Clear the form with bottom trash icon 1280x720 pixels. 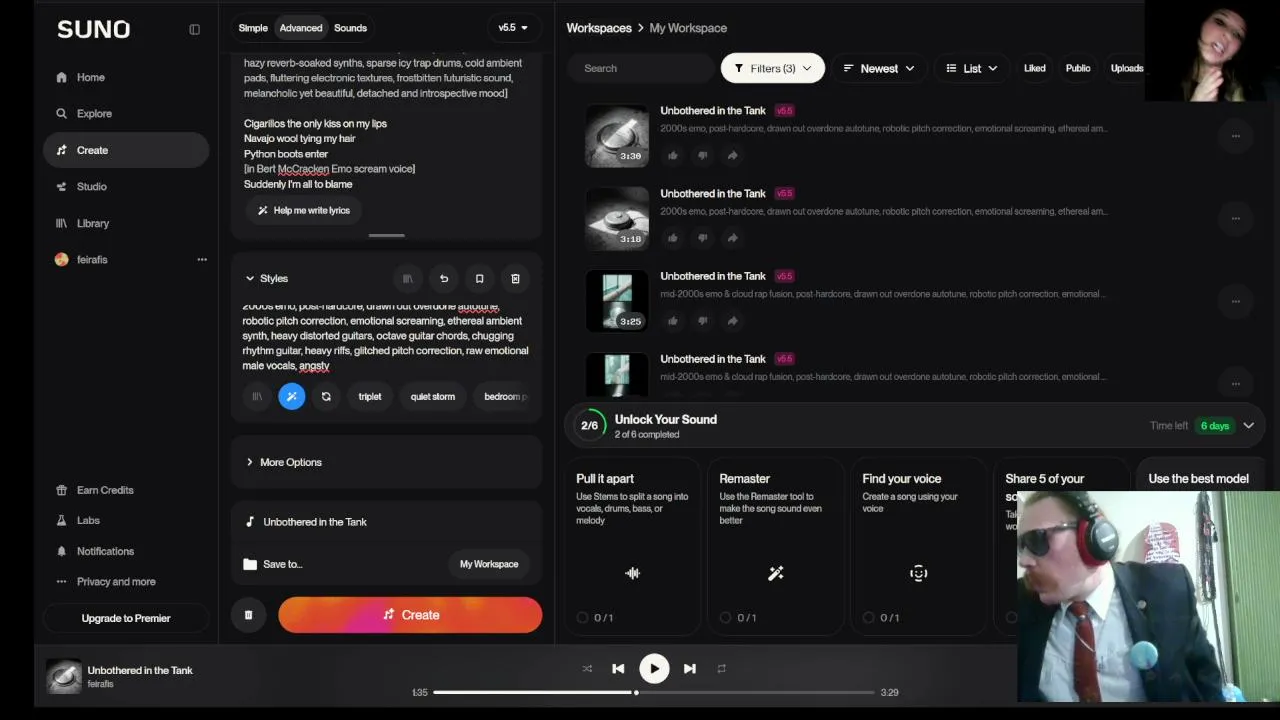point(248,615)
